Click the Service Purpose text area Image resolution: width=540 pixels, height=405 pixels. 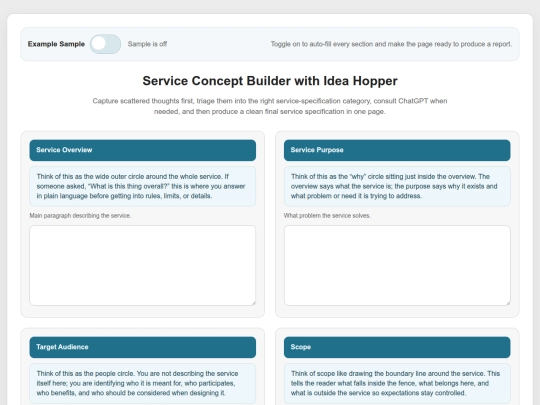click(397, 265)
